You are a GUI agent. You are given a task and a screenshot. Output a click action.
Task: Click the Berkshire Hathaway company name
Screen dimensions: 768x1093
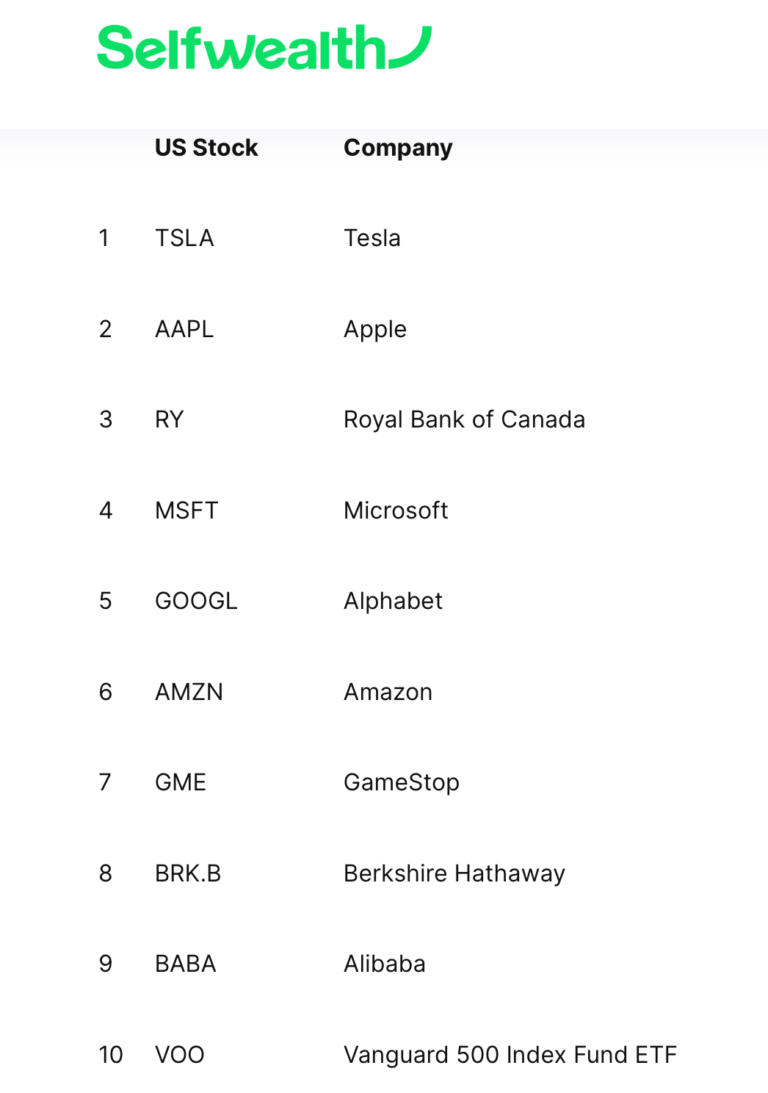454,873
